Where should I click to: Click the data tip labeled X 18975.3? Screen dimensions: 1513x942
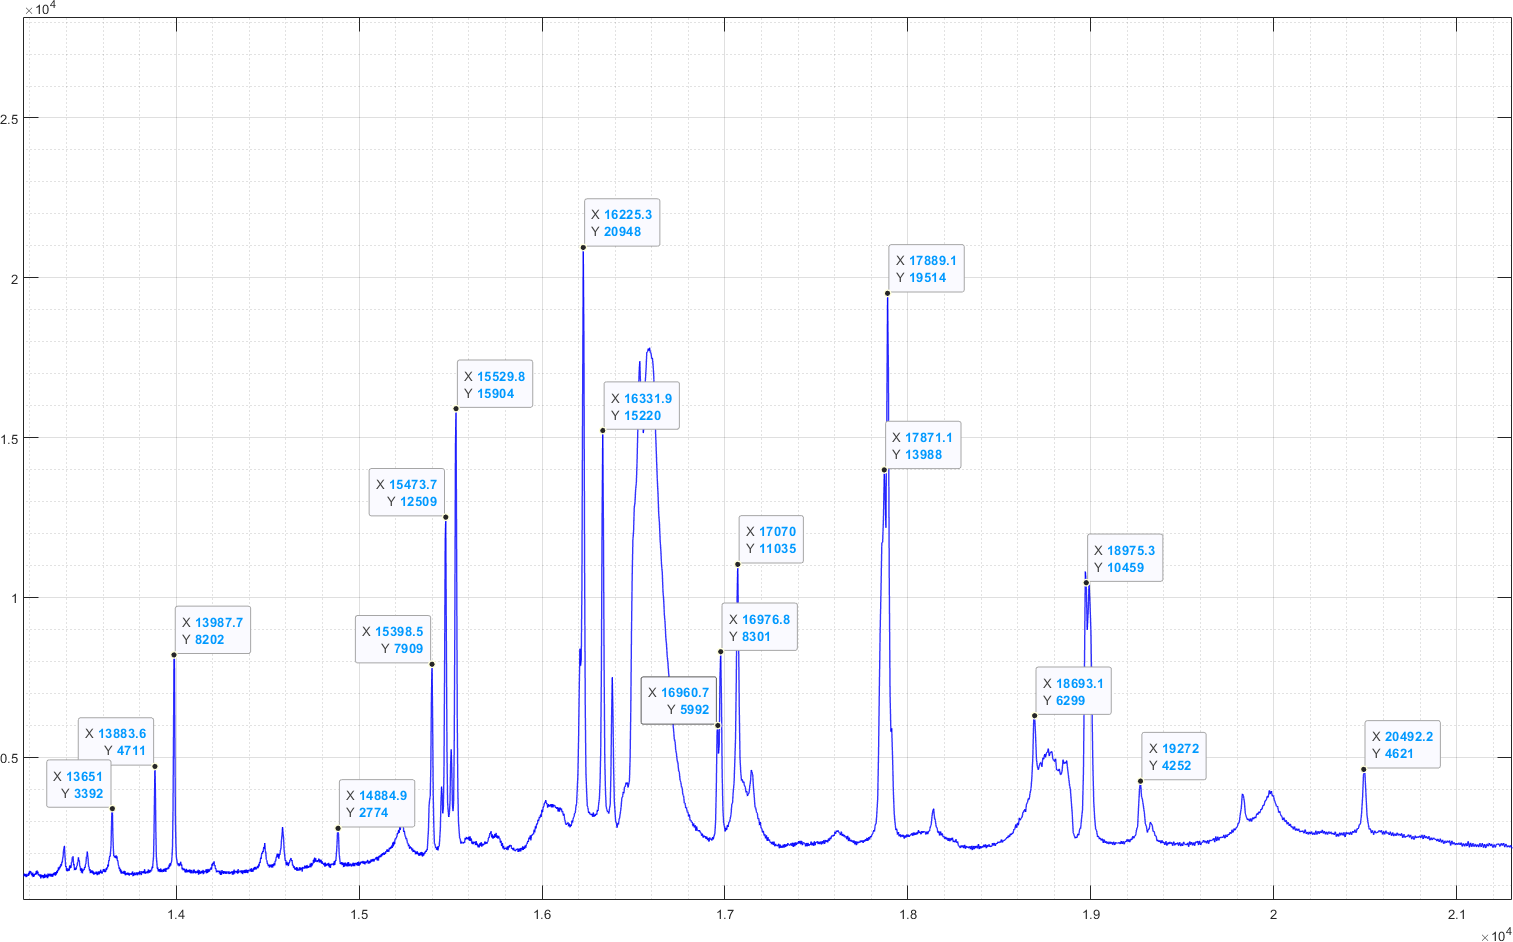click(x=1124, y=559)
